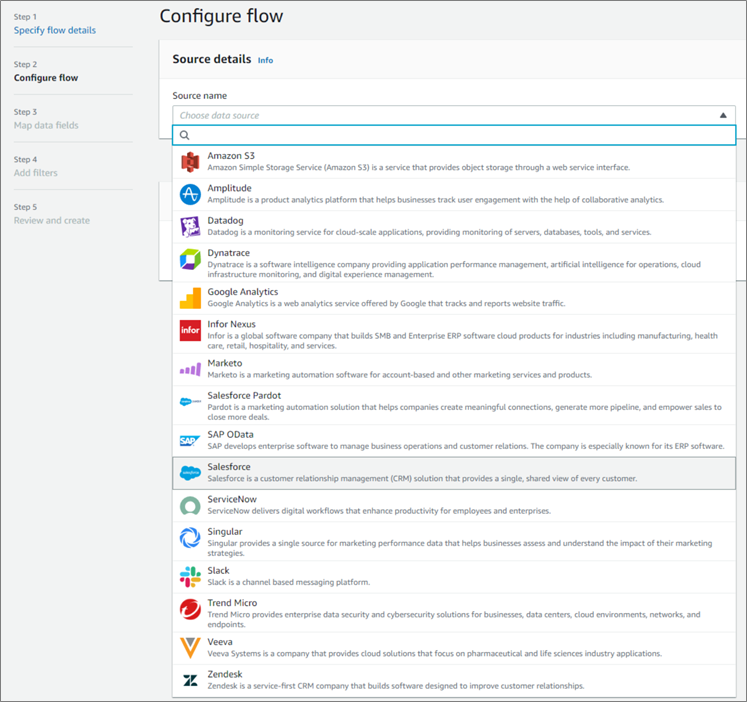
Task: Click the Configure flow step label
Action: click(46, 78)
